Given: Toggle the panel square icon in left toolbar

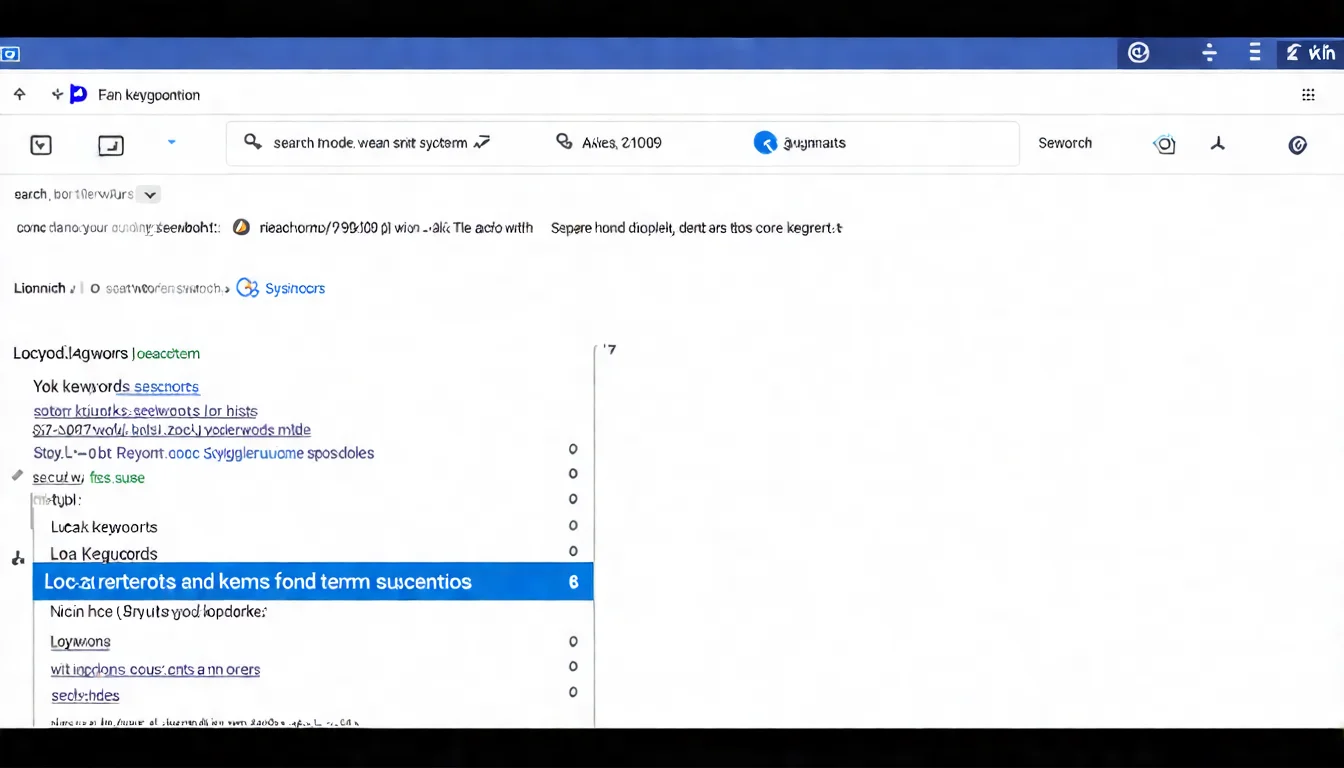Looking at the screenshot, I should click(110, 146).
